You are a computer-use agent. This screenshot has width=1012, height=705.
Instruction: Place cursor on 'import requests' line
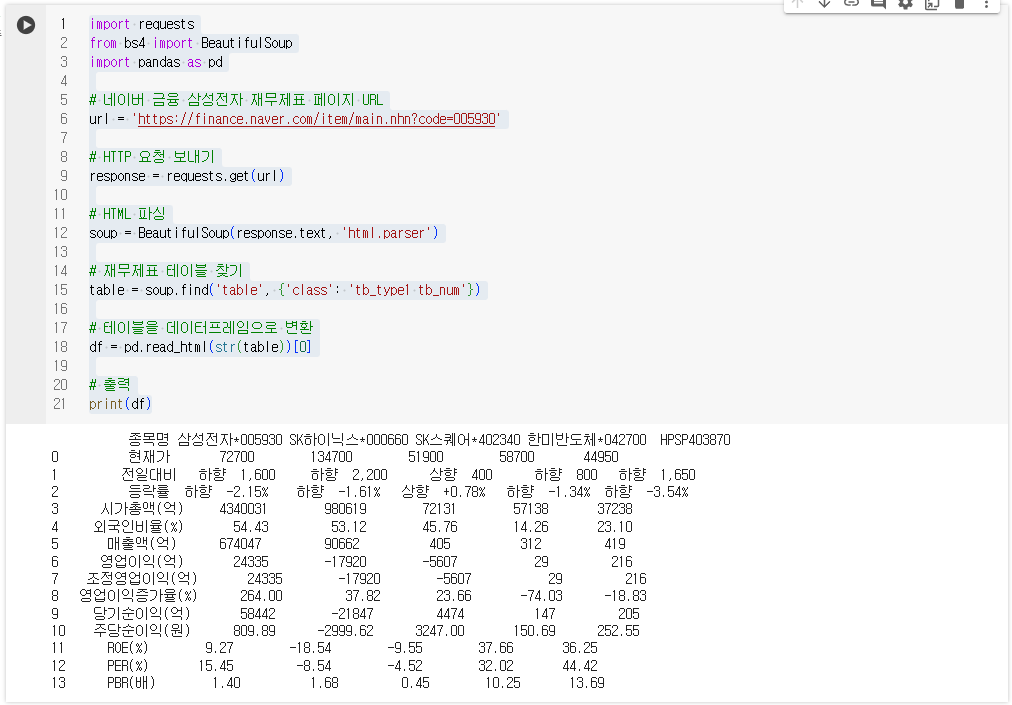tap(142, 24)
